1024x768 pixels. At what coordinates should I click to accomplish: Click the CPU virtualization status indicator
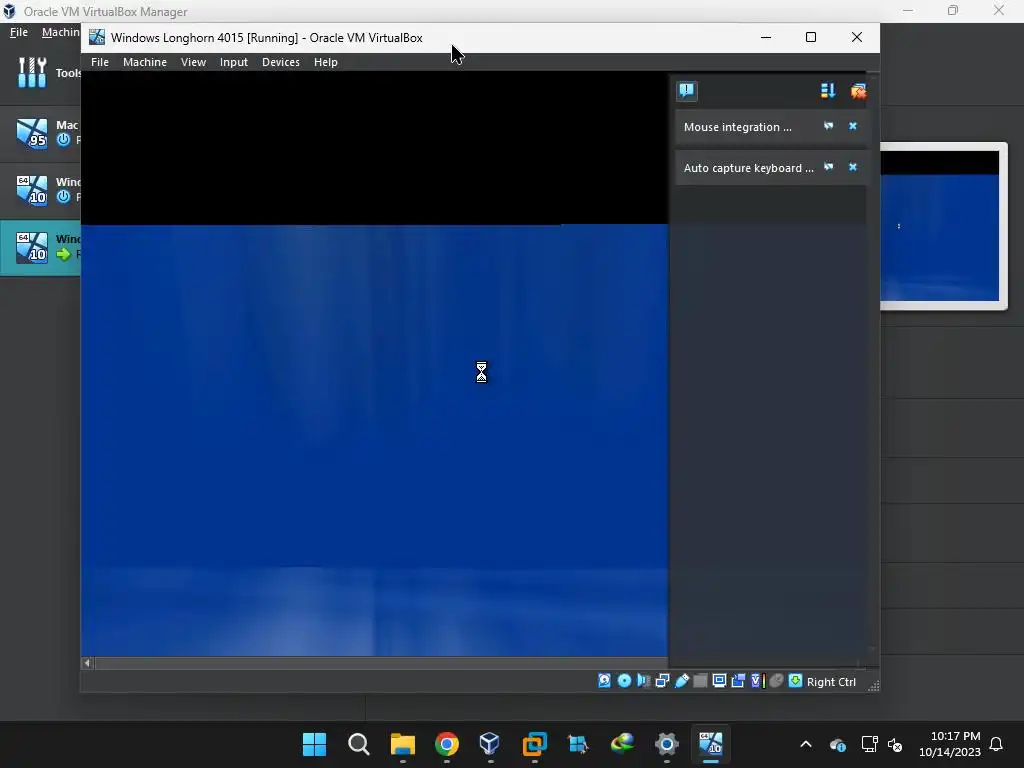[x=758, y=681]
